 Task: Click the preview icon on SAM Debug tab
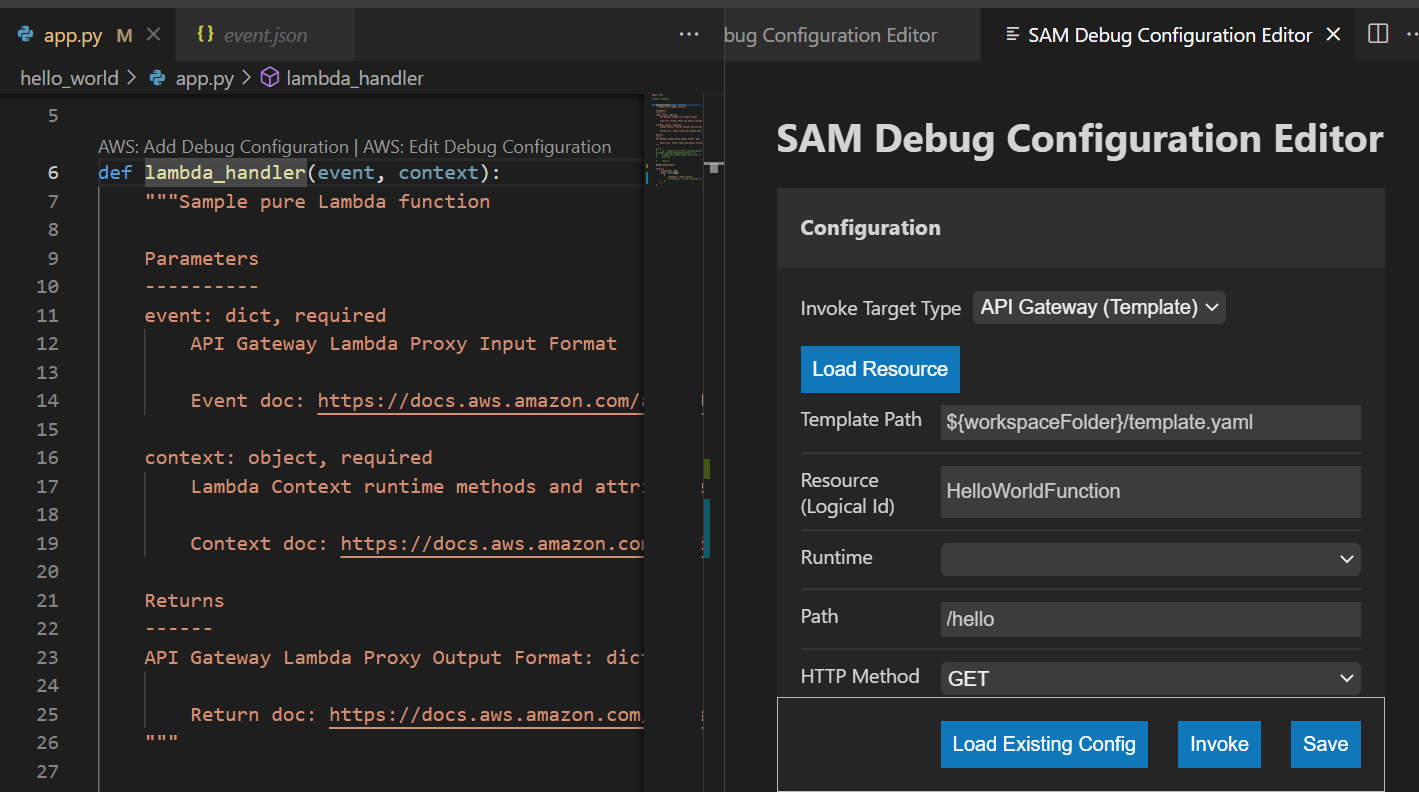(1012, 35)
